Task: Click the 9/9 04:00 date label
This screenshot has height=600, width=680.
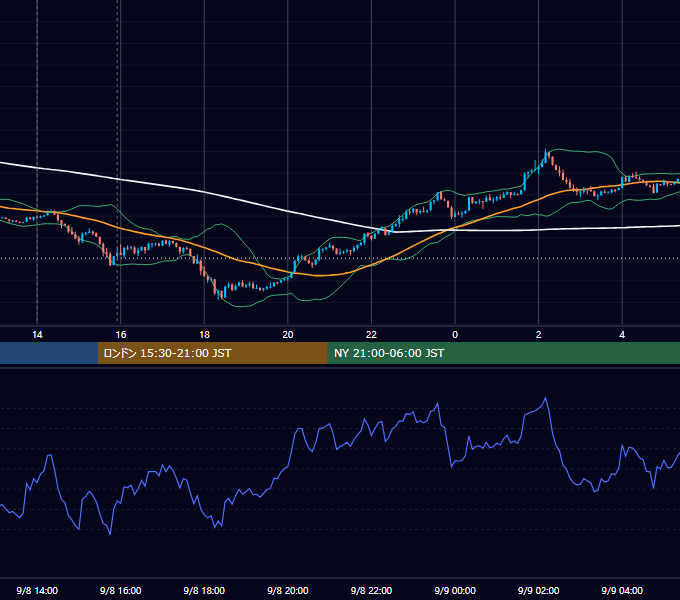Action: click(x=622, y=591)
